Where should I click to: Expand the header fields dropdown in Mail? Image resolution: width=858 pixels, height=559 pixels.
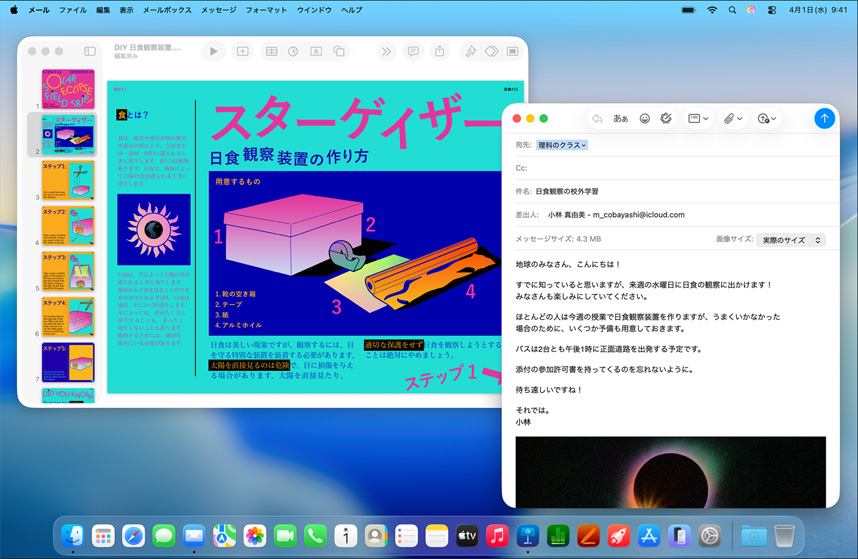pos(698,118)
